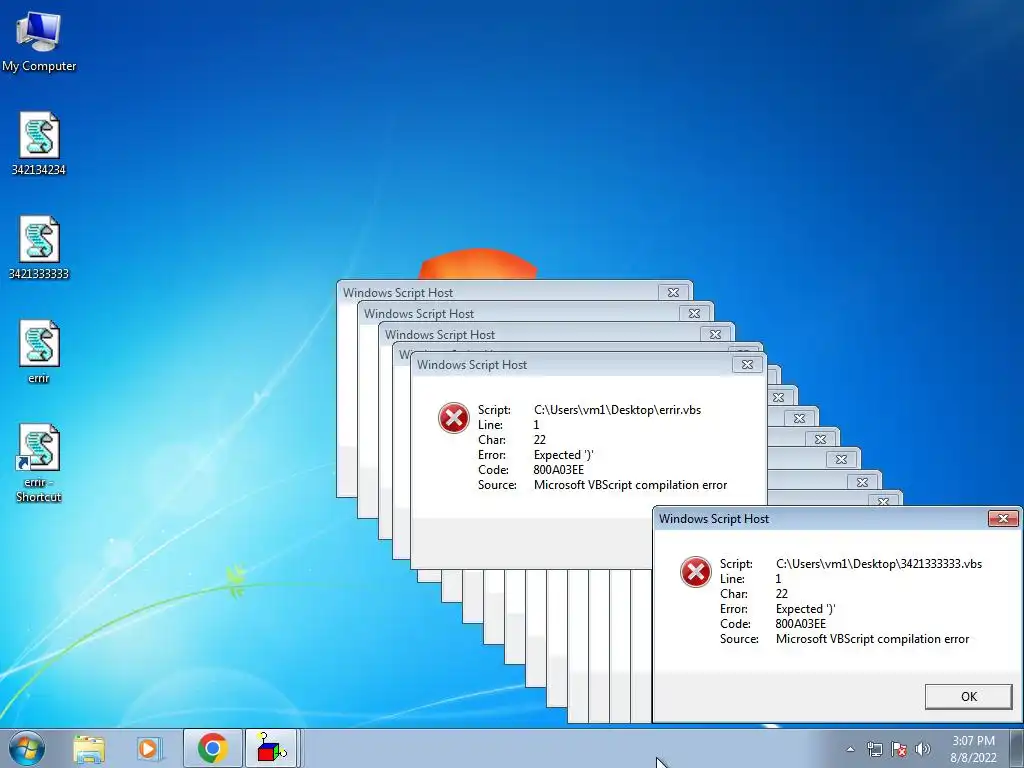Screen dimensions: 1024x768
Task: Close the errir.vbs error dialog
Action: [x=747, y=364]
